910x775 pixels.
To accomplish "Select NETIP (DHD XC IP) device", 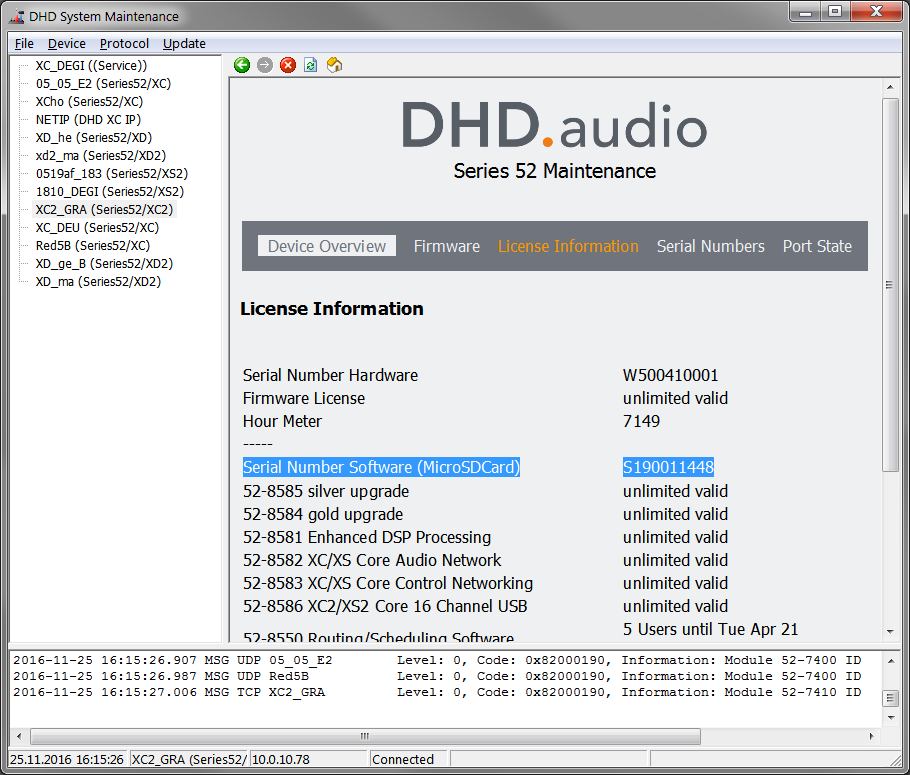I will (x=88, y=120).
